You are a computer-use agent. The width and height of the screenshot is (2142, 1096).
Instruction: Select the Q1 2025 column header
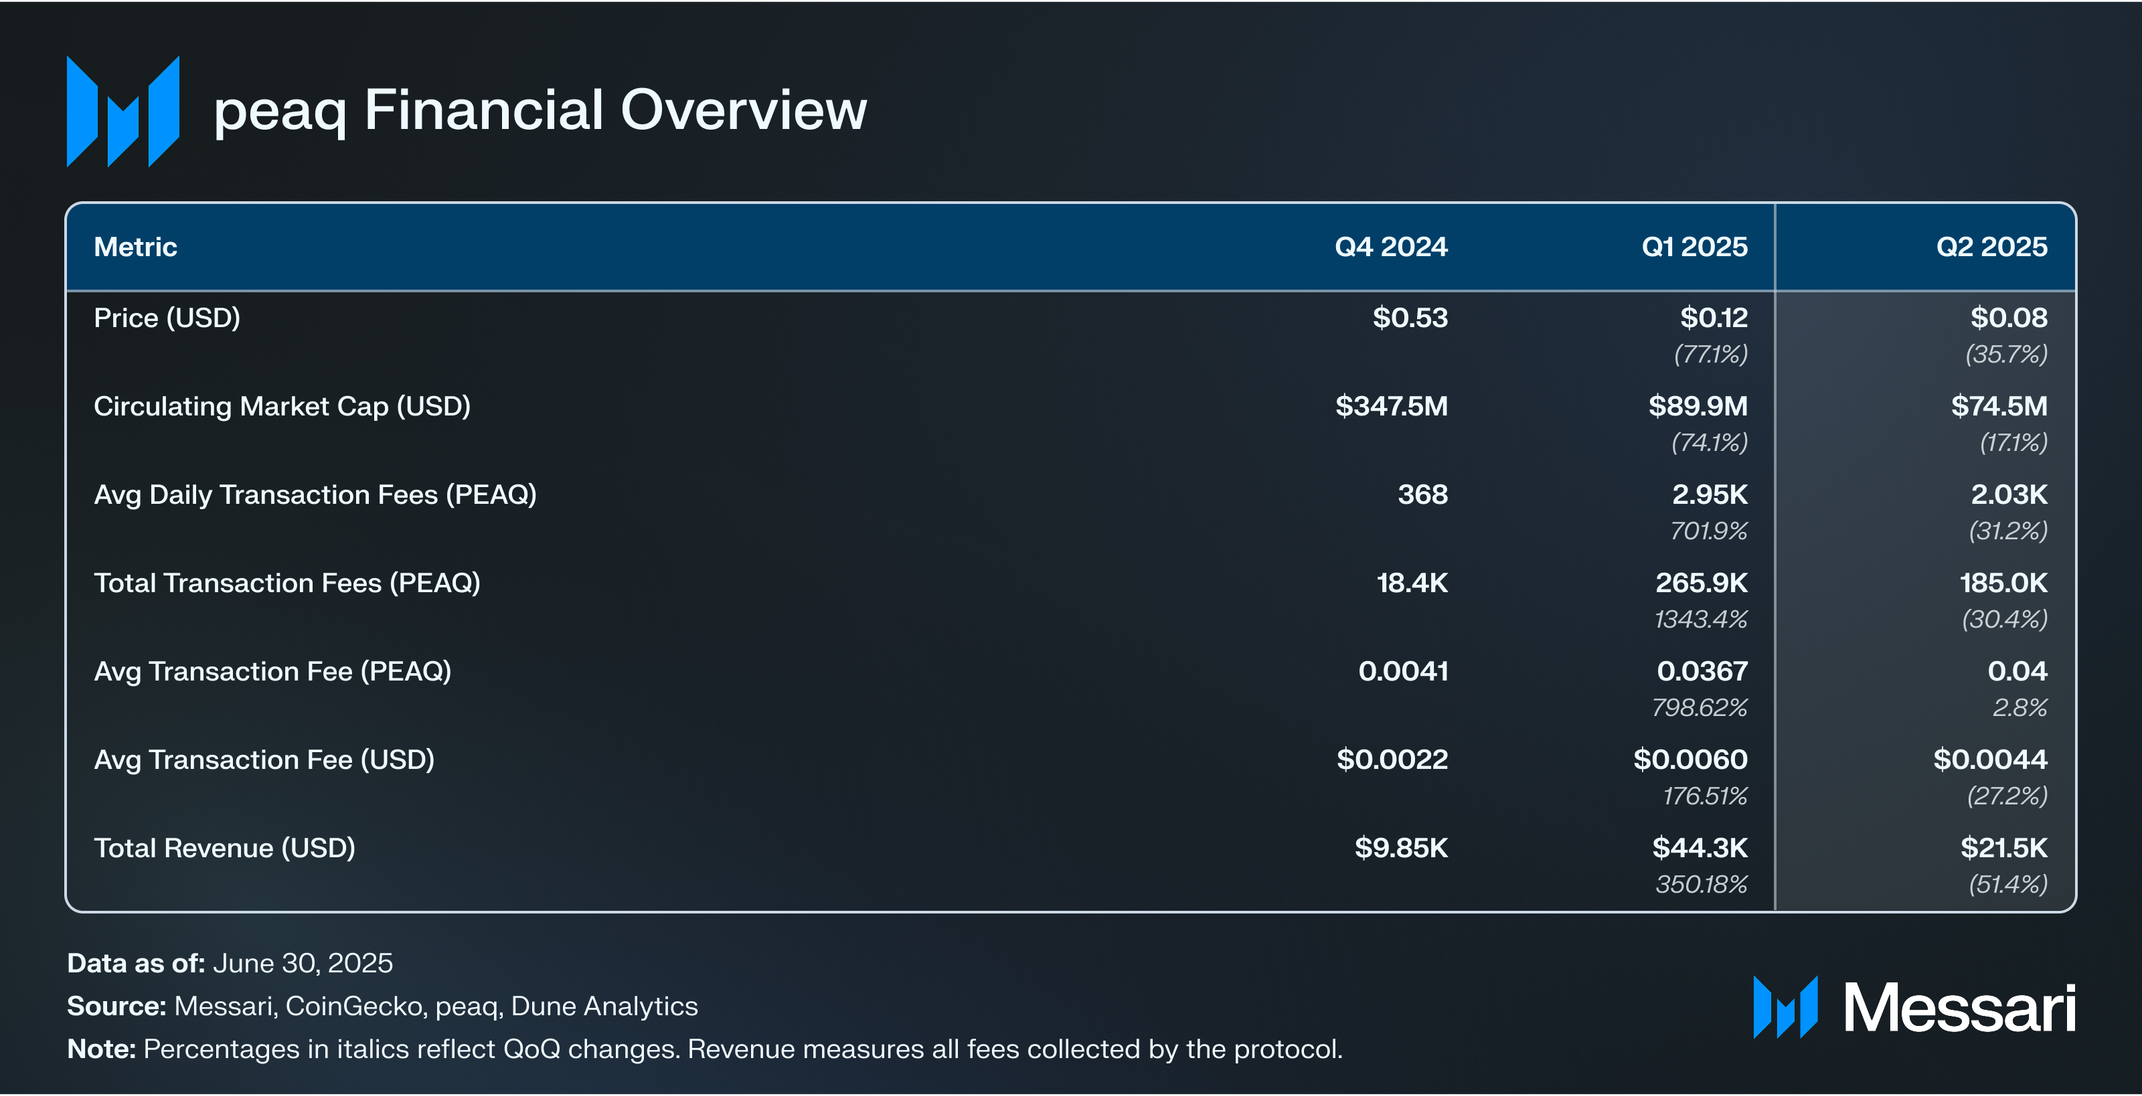pos(1694,247)
